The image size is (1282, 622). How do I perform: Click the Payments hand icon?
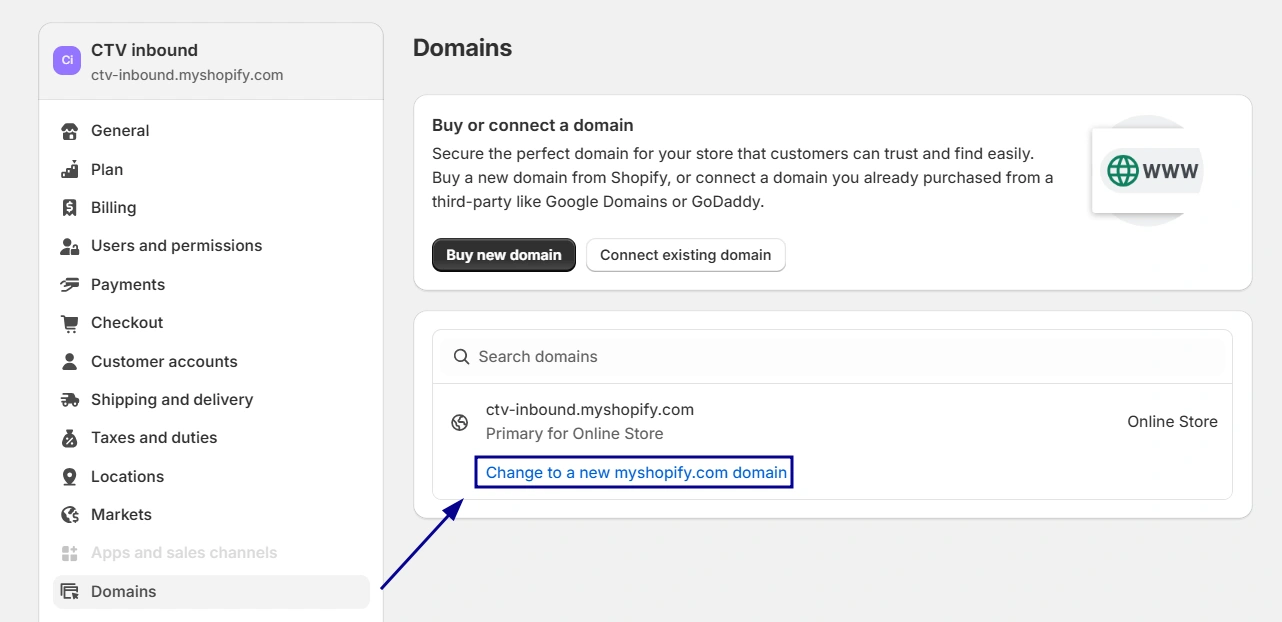[69, 285]
